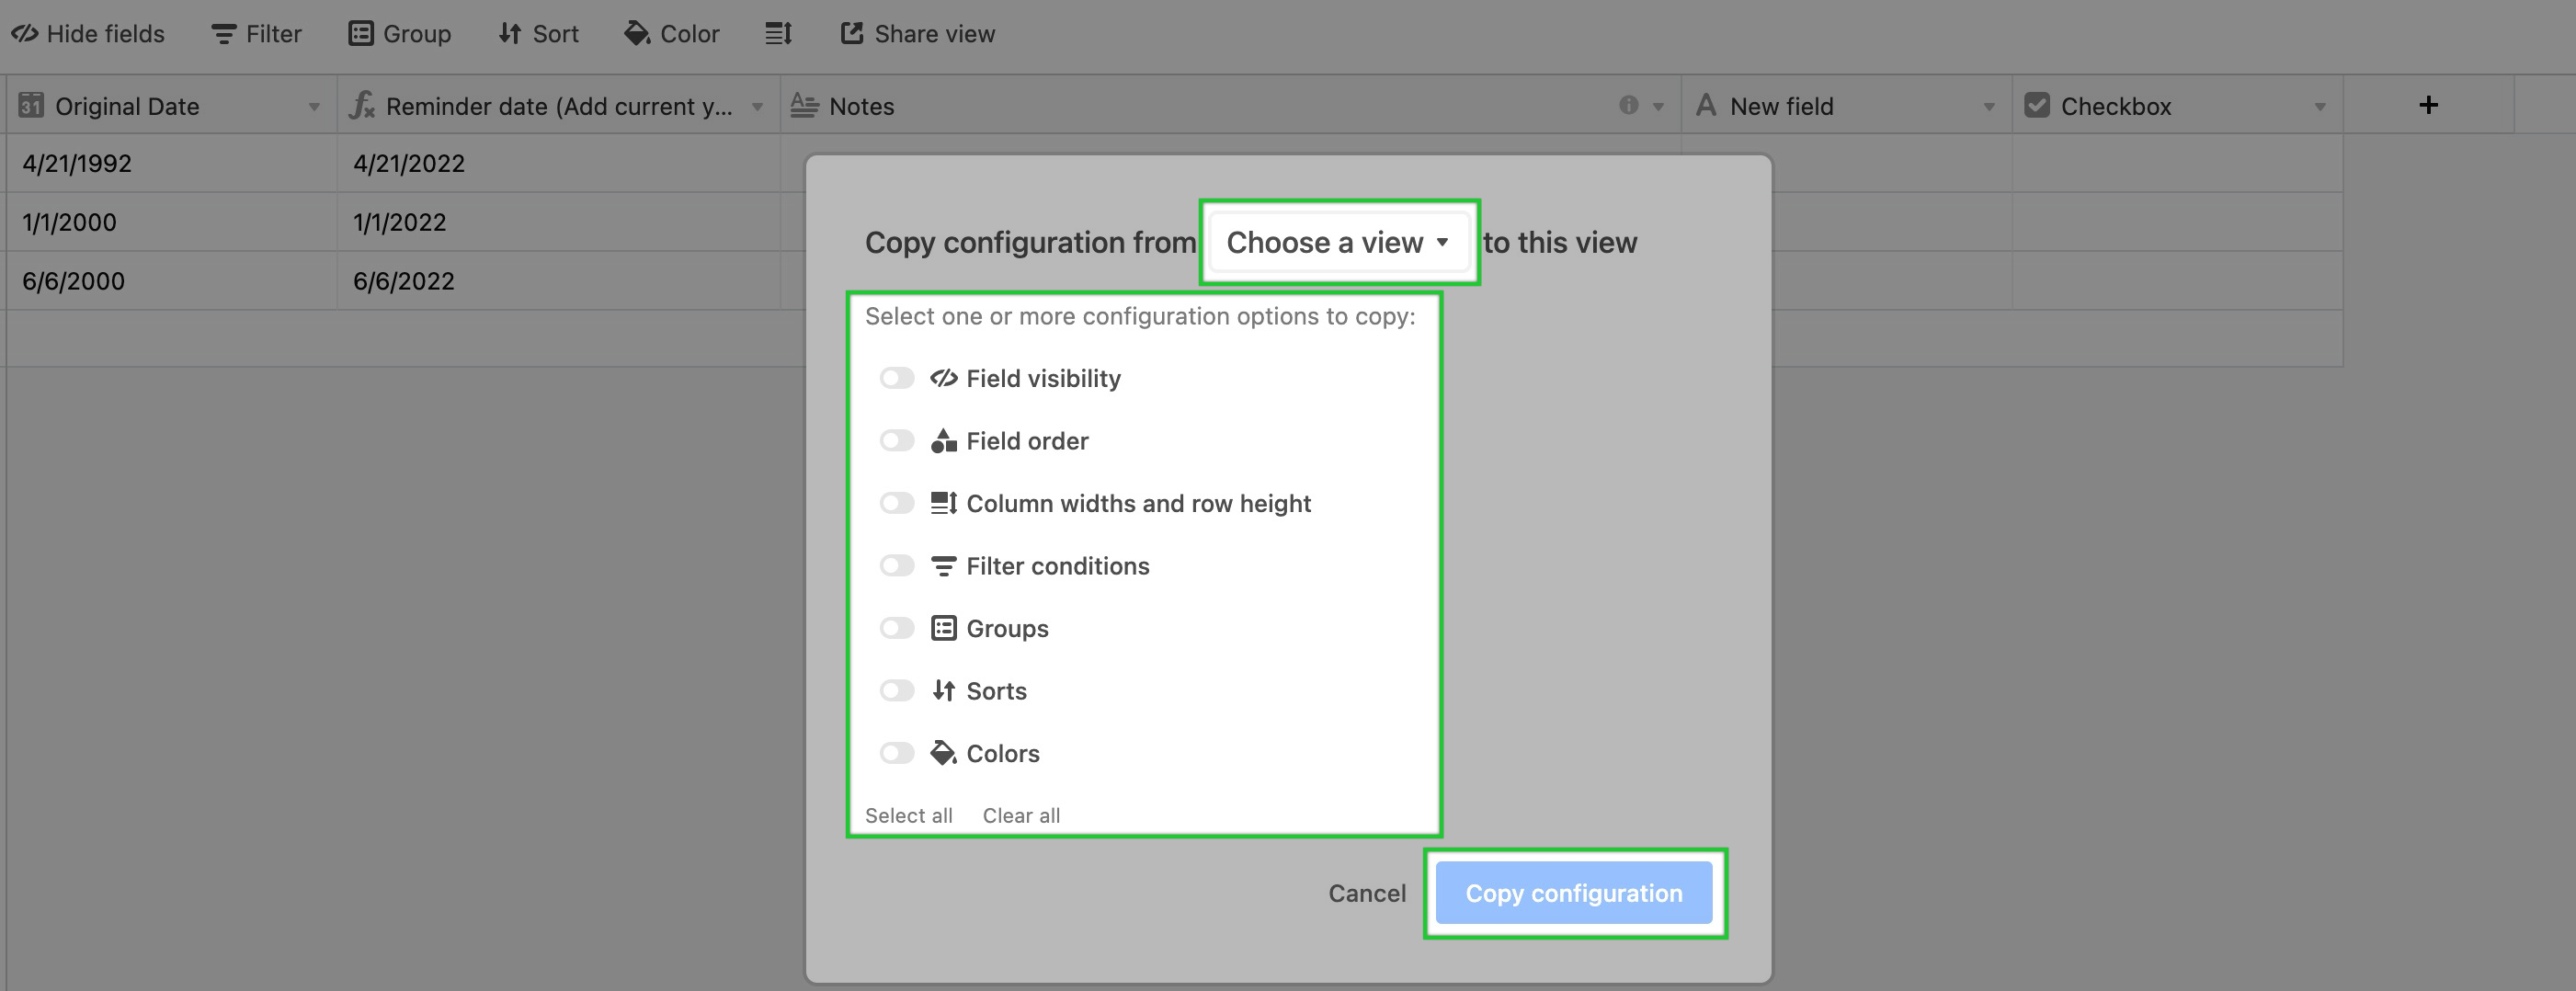Open the Choose a view dropdown

[1339, 242]
